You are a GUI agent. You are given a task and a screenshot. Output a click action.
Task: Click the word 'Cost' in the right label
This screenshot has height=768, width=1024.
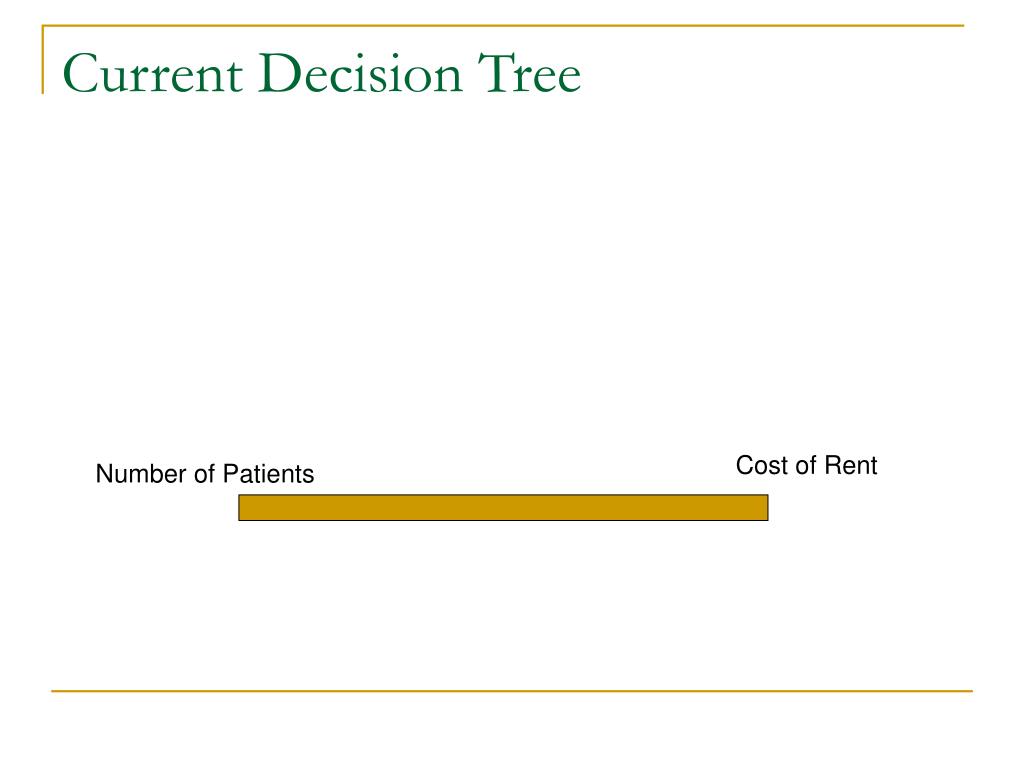[762, 466]
